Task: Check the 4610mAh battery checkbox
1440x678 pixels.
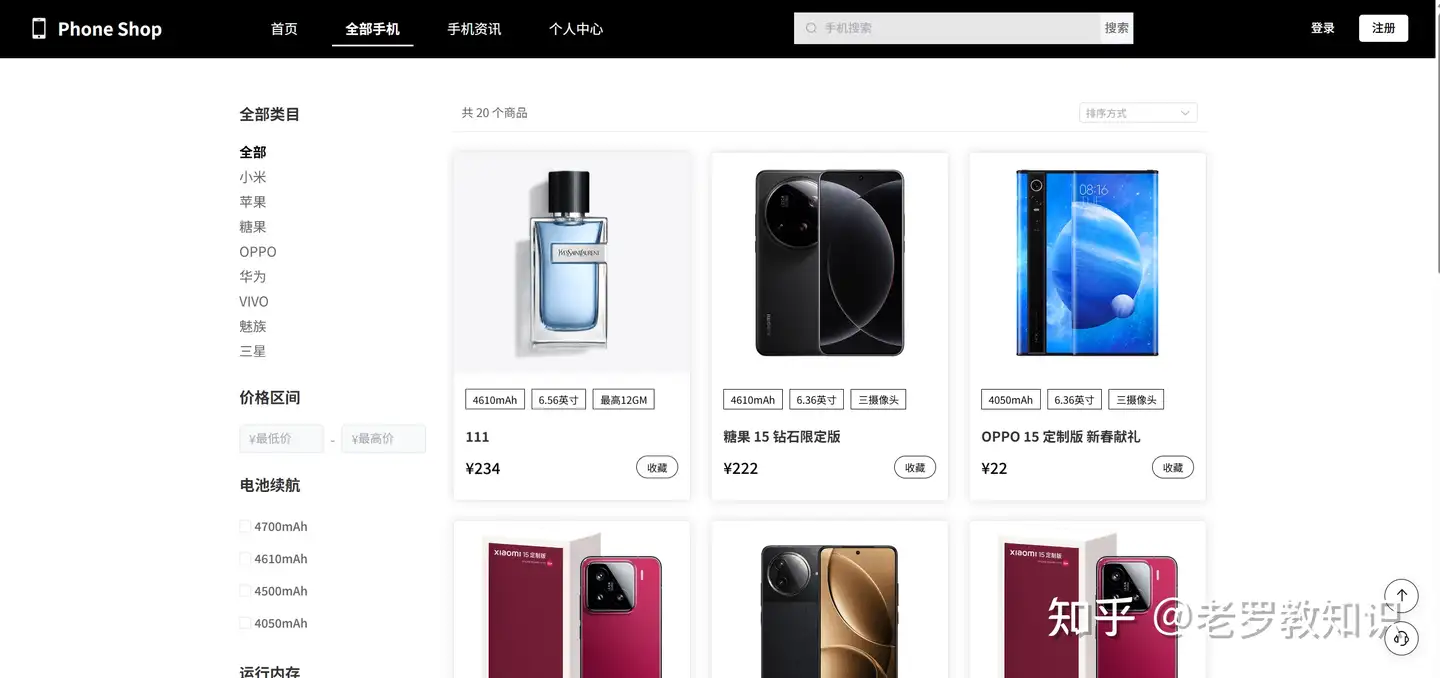Action: click(245, 559)
